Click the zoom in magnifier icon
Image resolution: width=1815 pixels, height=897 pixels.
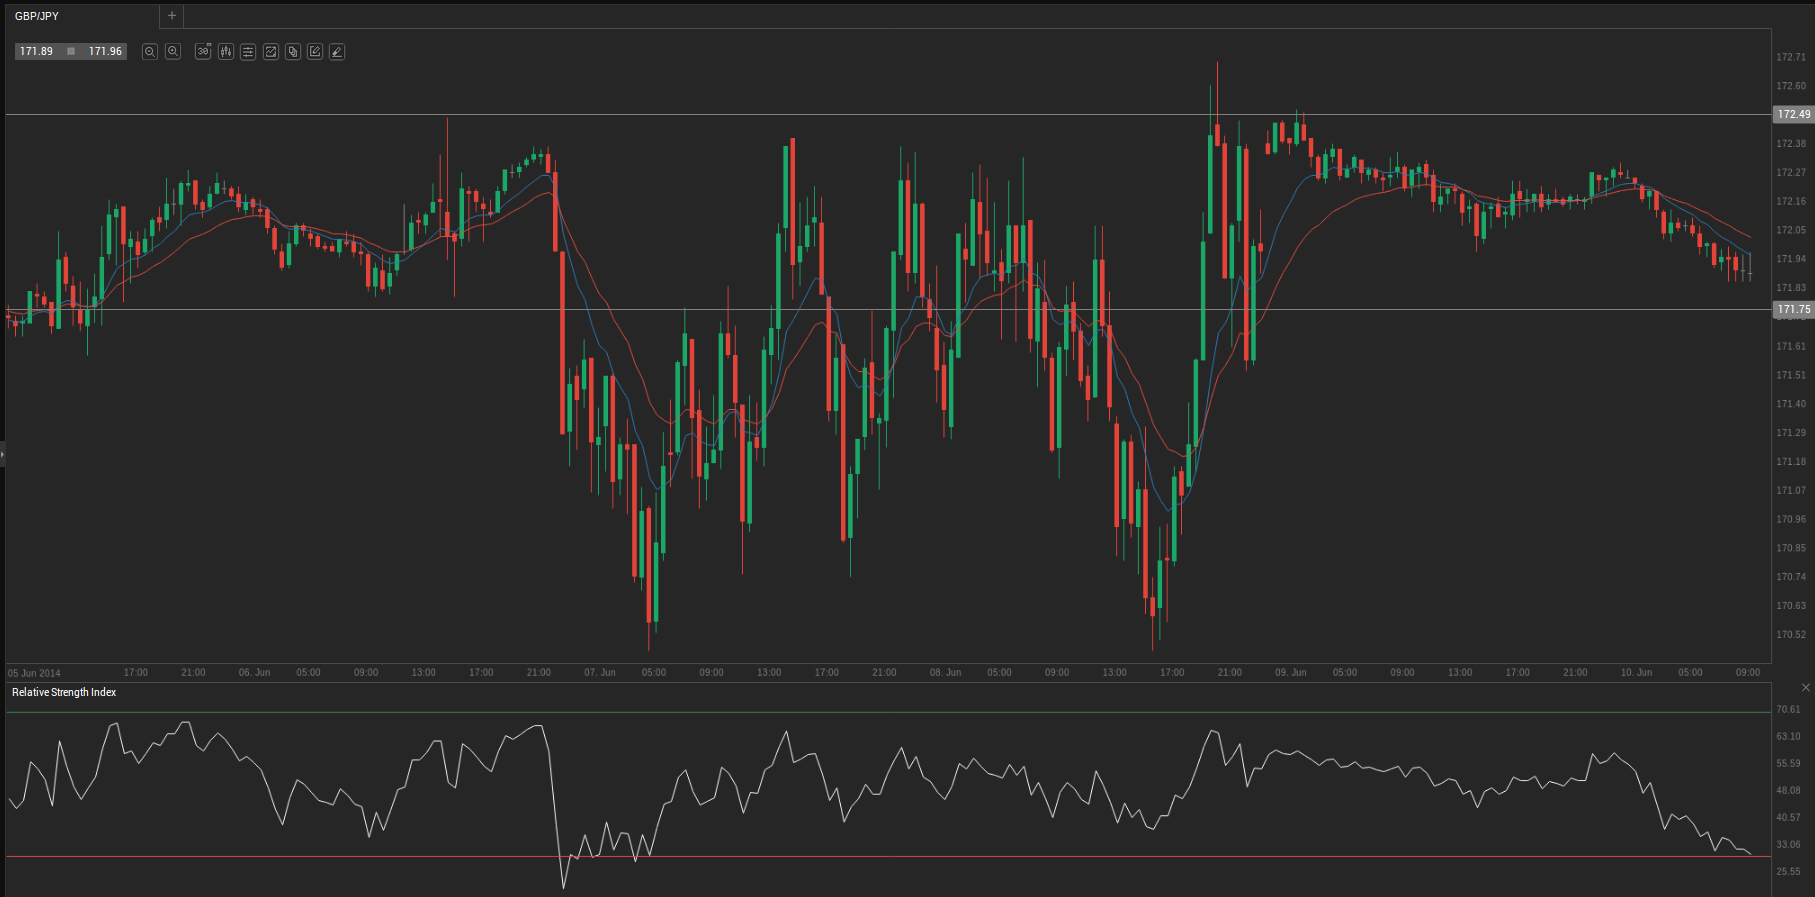pyautogui.click(x=173, y=52)
